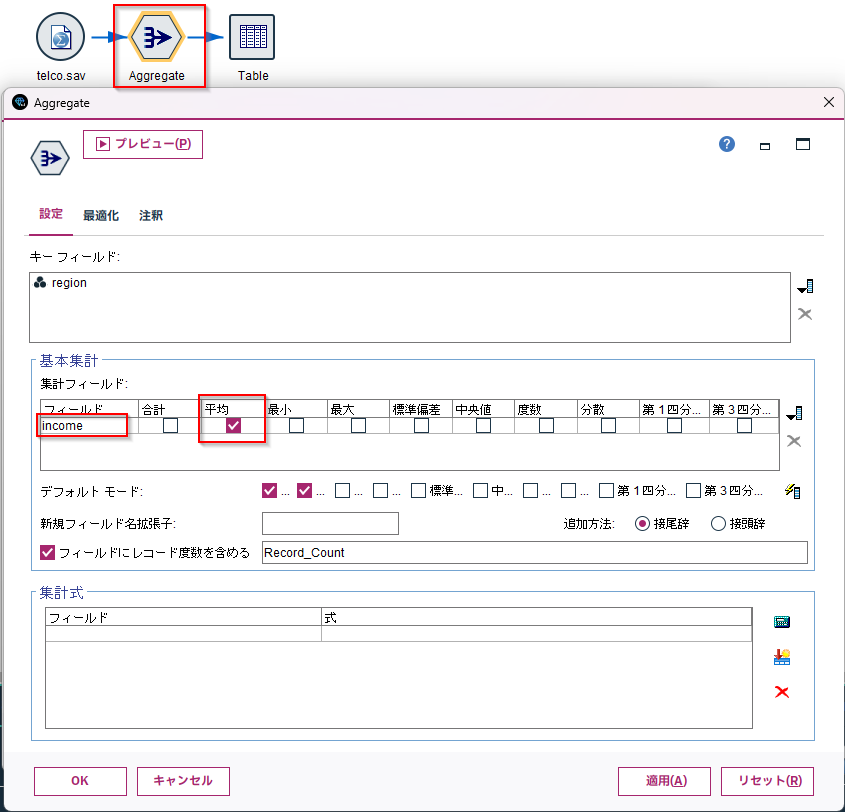845x812 pixels.
Task: Switch to 最適化 tab
Action: (x=101, y=216)
